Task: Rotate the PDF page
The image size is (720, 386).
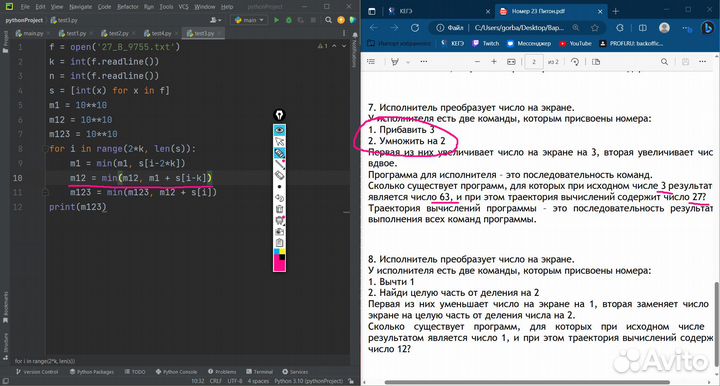Action: (574, 62)
